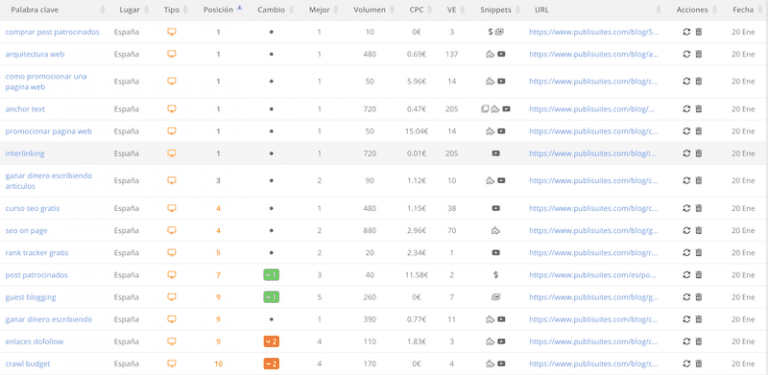Sort table by 'CPC' column

pos(417,10)
